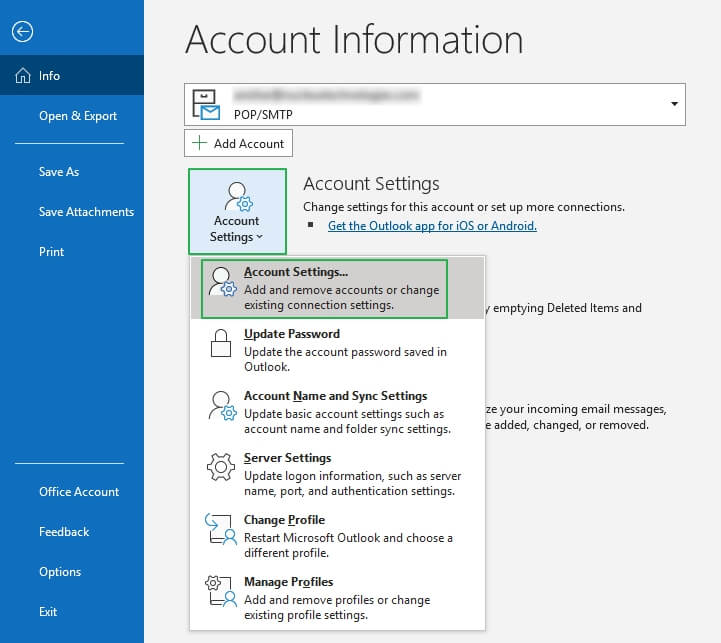This screenshot has height=643, width=721.
Task: Open Server Settings from the menu
Action: click(337, 474)
